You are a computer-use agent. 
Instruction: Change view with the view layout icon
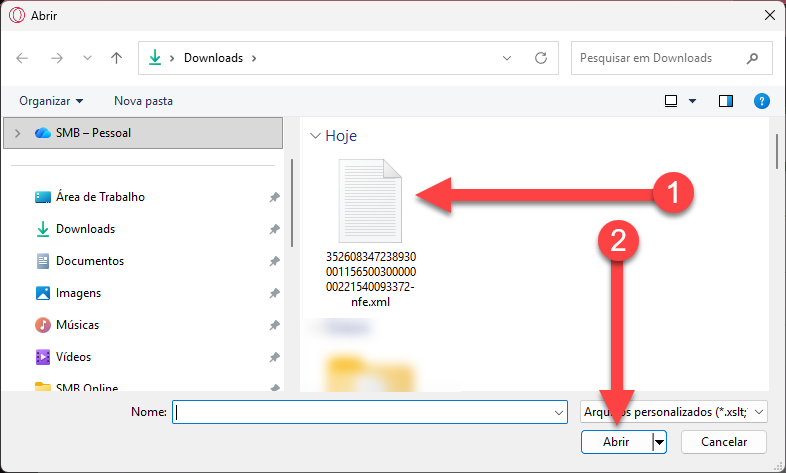coord(671,101)
